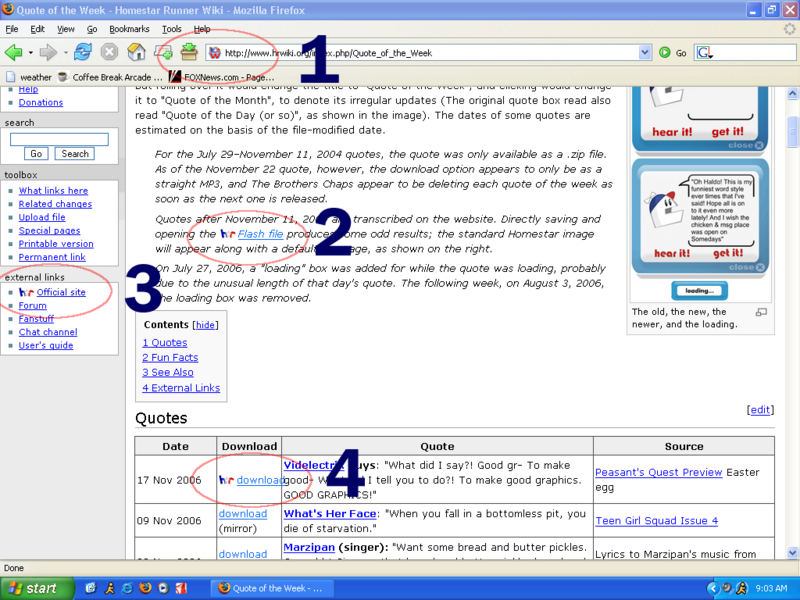Screen dimensions: 800x600
Task: Click the throbber activity indicator
Action: pyautogui.click(x=789, y=29)
